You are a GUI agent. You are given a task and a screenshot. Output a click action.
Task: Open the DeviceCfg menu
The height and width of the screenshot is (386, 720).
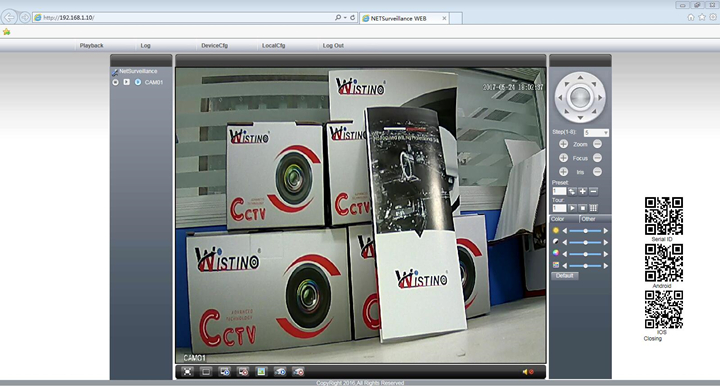click(214, 45)
